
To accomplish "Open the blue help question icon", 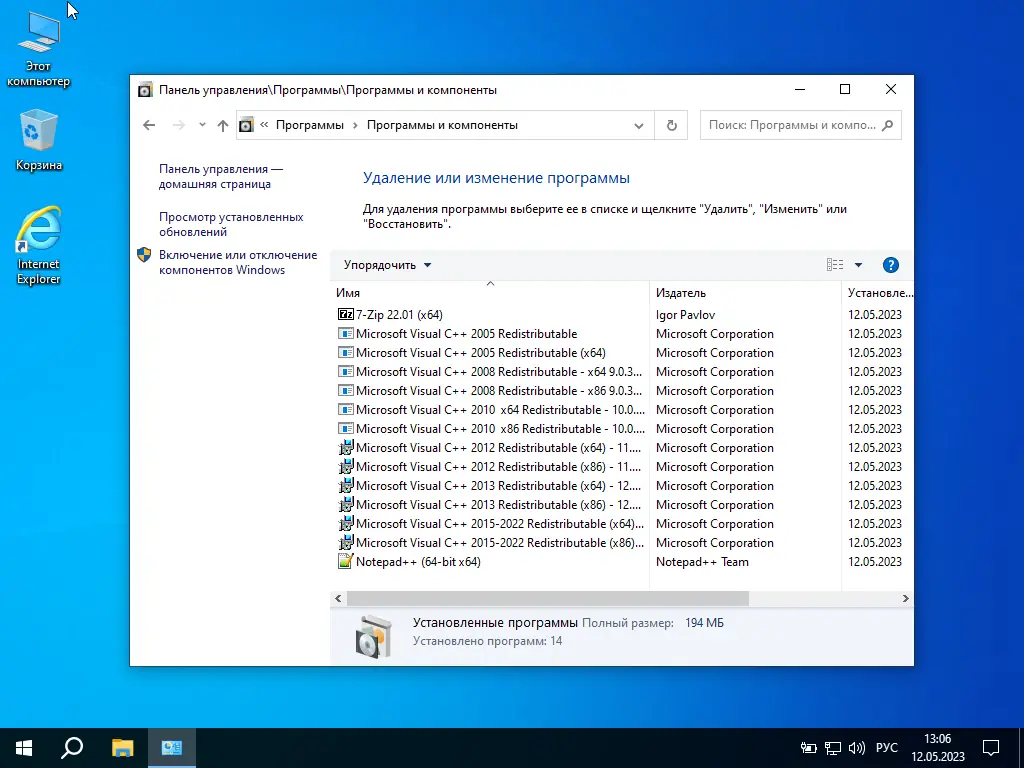I will 890,265.
